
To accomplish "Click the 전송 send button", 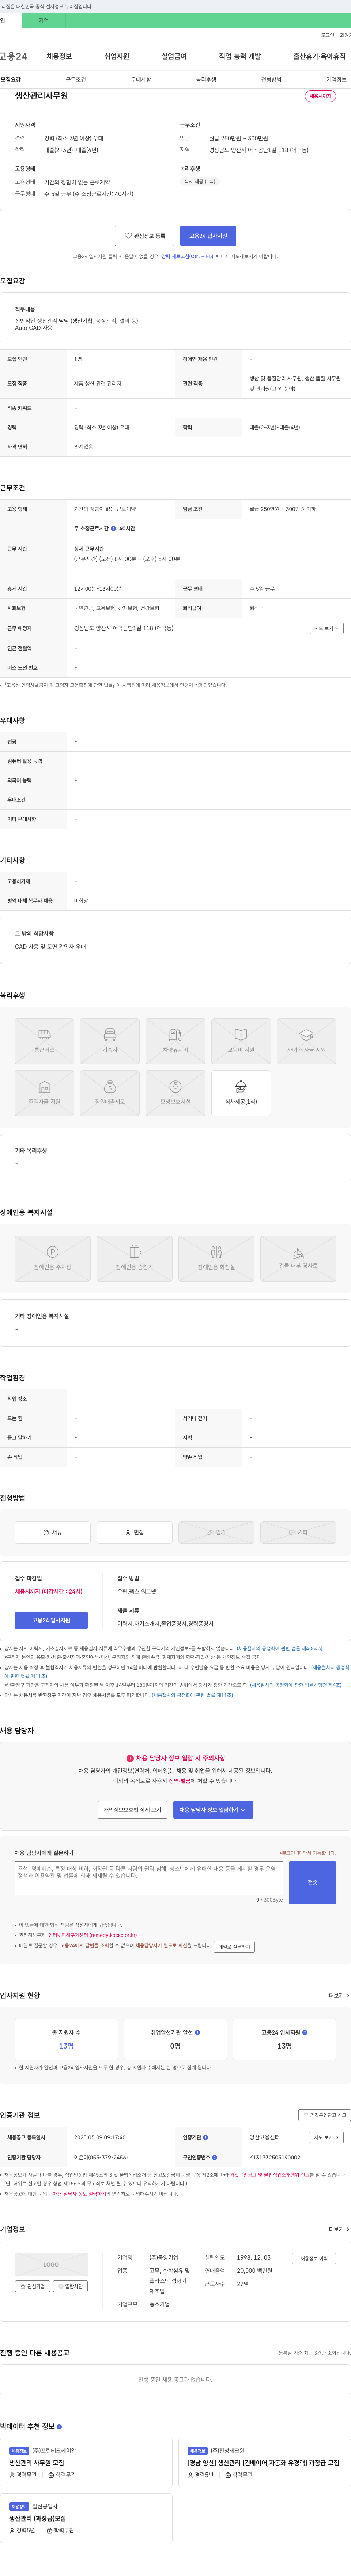I will click(x=312, y=1882).
